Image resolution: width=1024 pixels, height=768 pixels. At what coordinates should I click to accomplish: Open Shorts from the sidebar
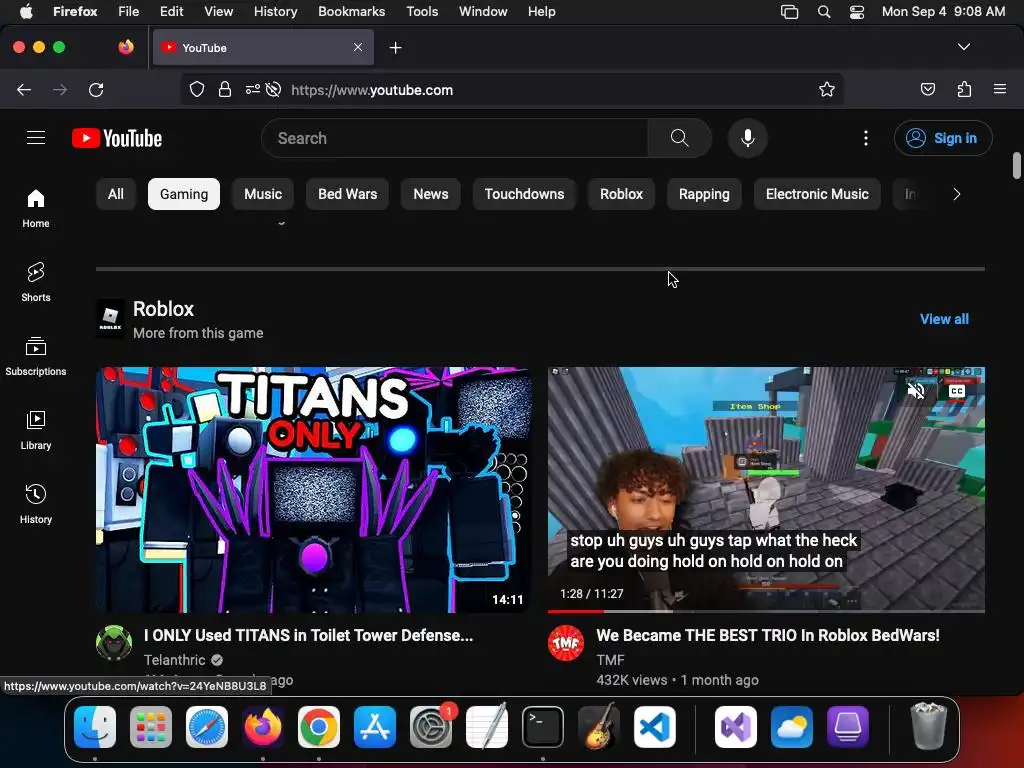[x=36, y=282]
